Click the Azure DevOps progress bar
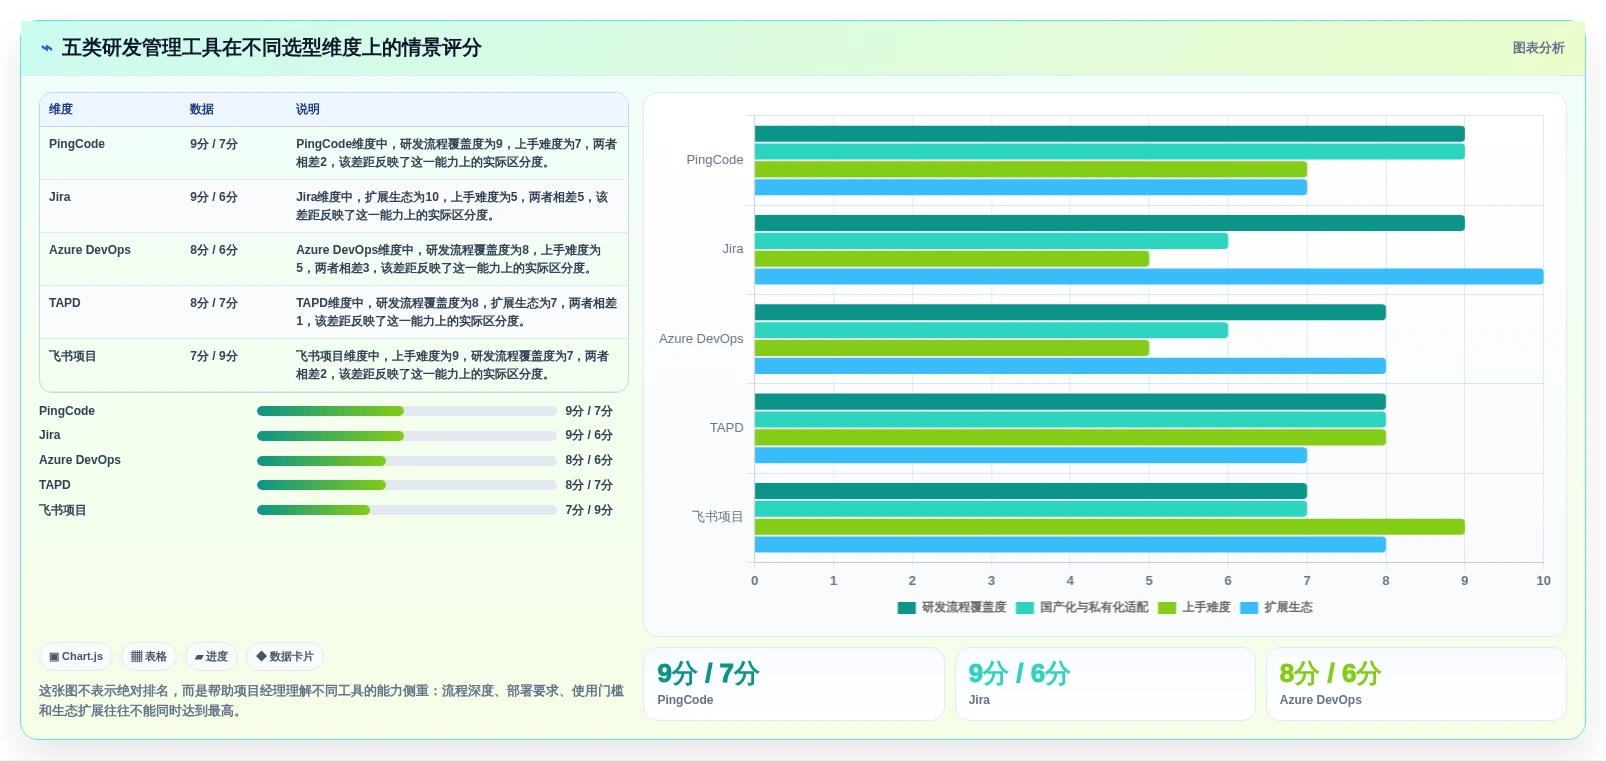The height and width of the screenshot is (761, 1606). click(x=407, y=461)
